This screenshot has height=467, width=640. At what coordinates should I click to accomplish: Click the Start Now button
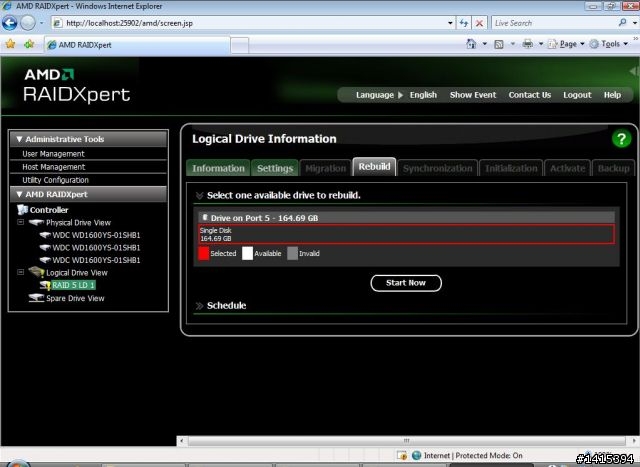click(406, 283)
